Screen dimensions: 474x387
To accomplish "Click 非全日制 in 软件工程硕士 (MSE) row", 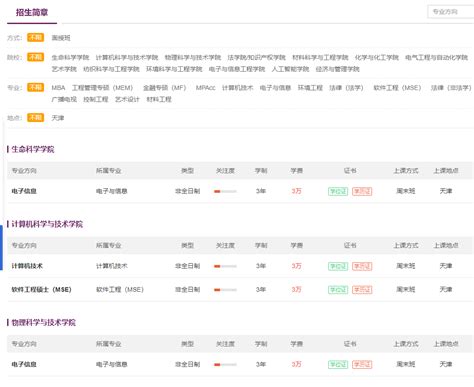I will [188, 289].
